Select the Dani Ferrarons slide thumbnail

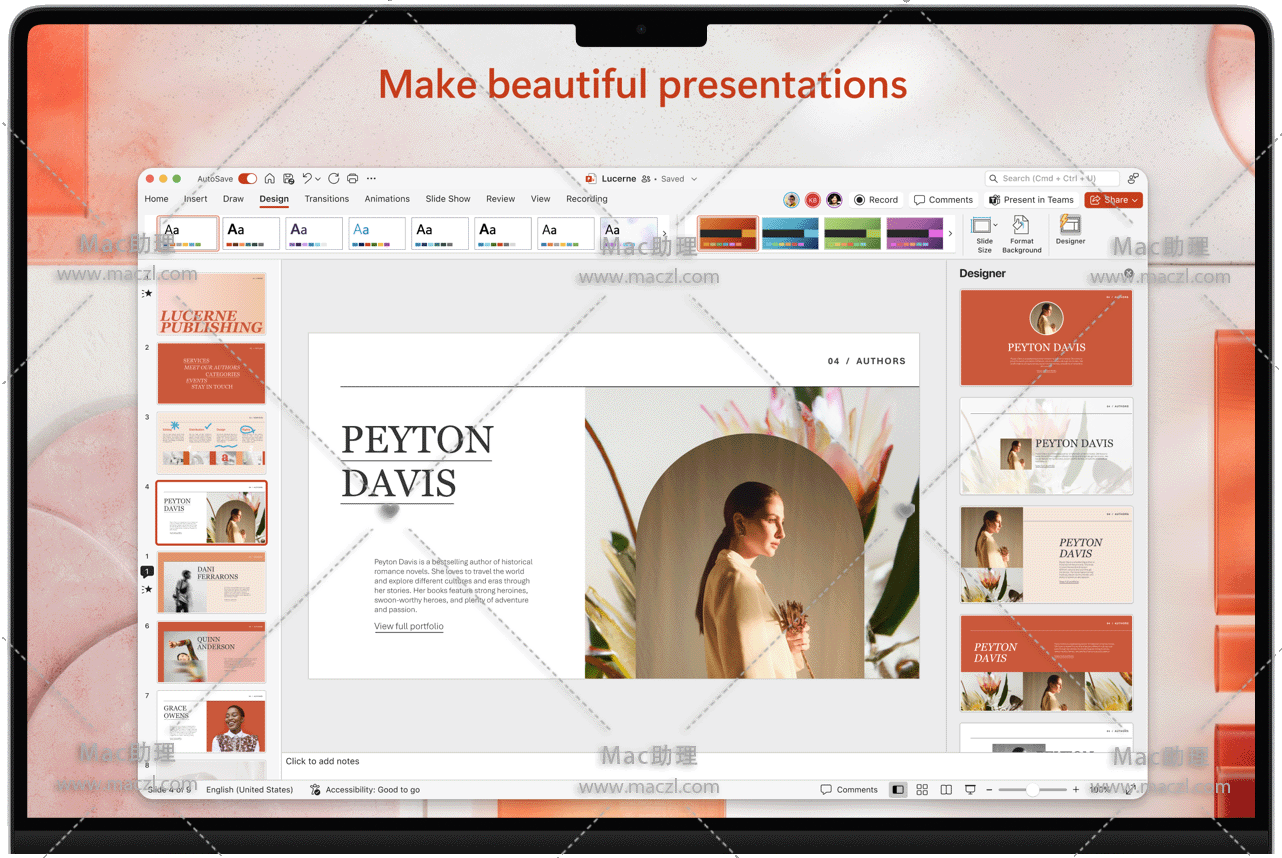tap(212, 583)
